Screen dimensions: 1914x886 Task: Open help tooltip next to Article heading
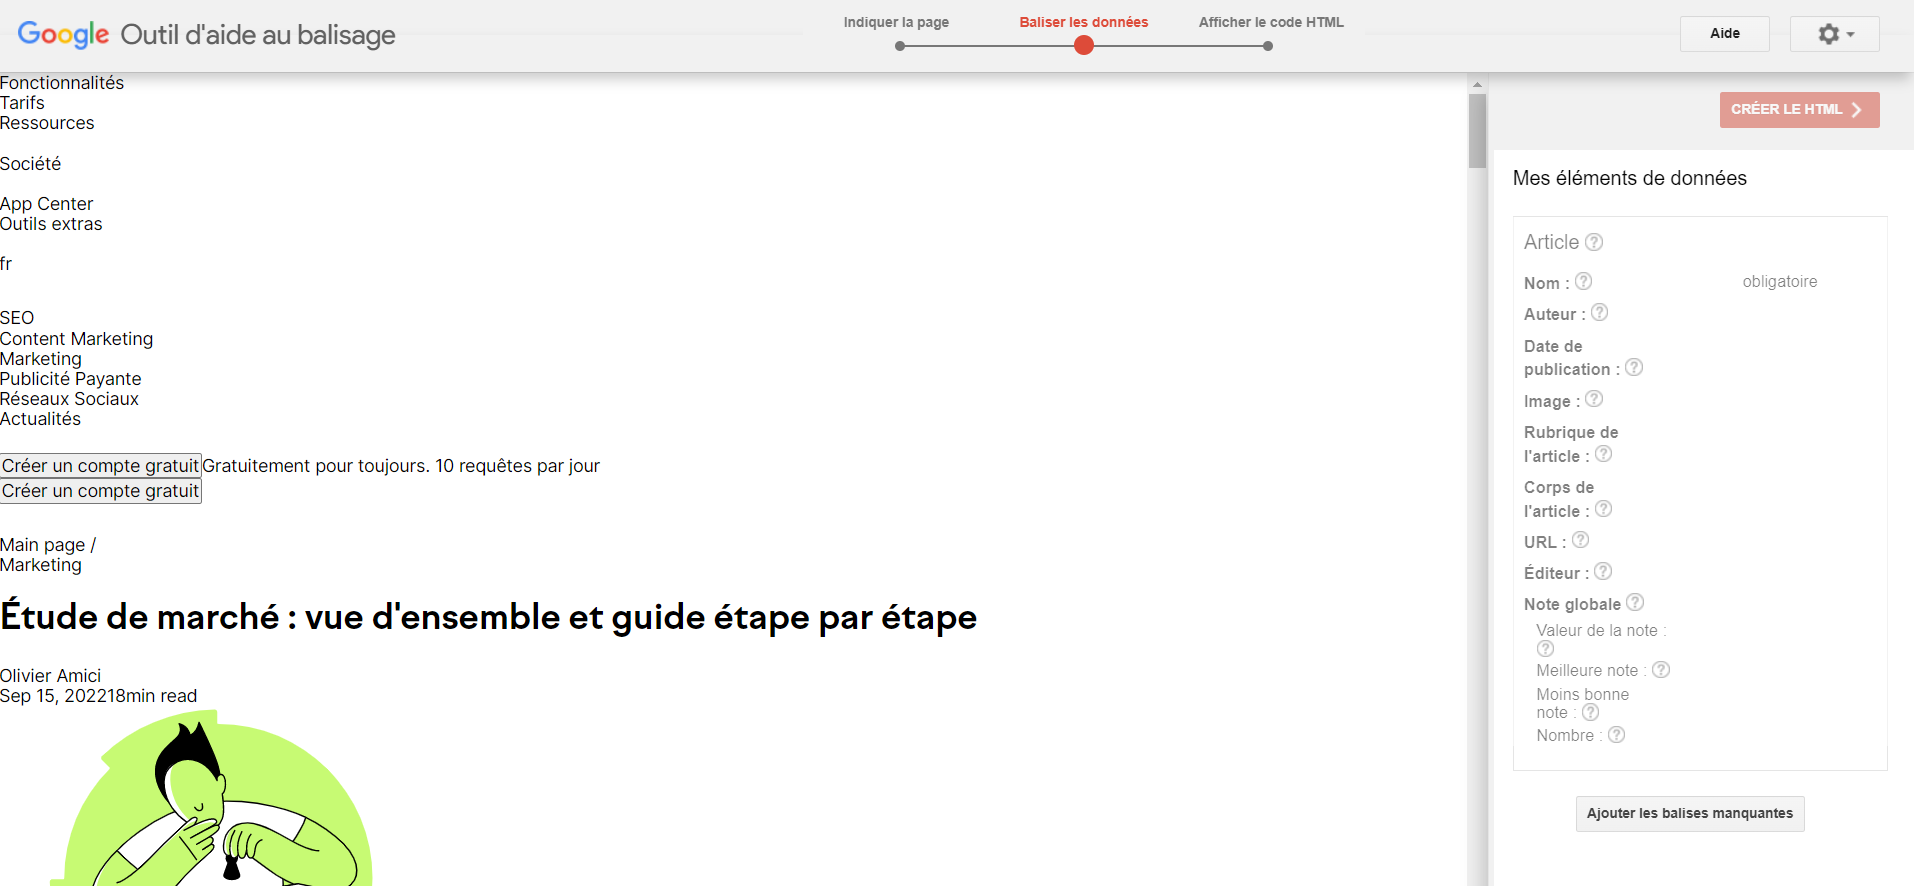tap(1594, 242)
